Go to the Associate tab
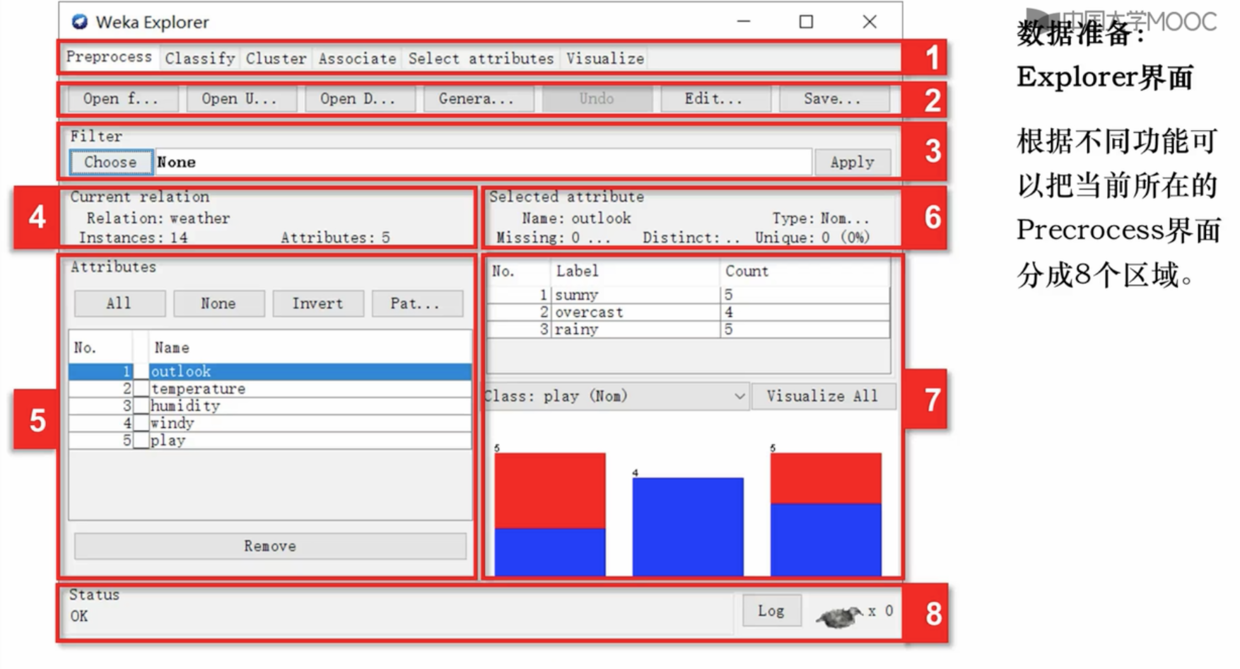Screen dimensions: 1240x669 357,58
